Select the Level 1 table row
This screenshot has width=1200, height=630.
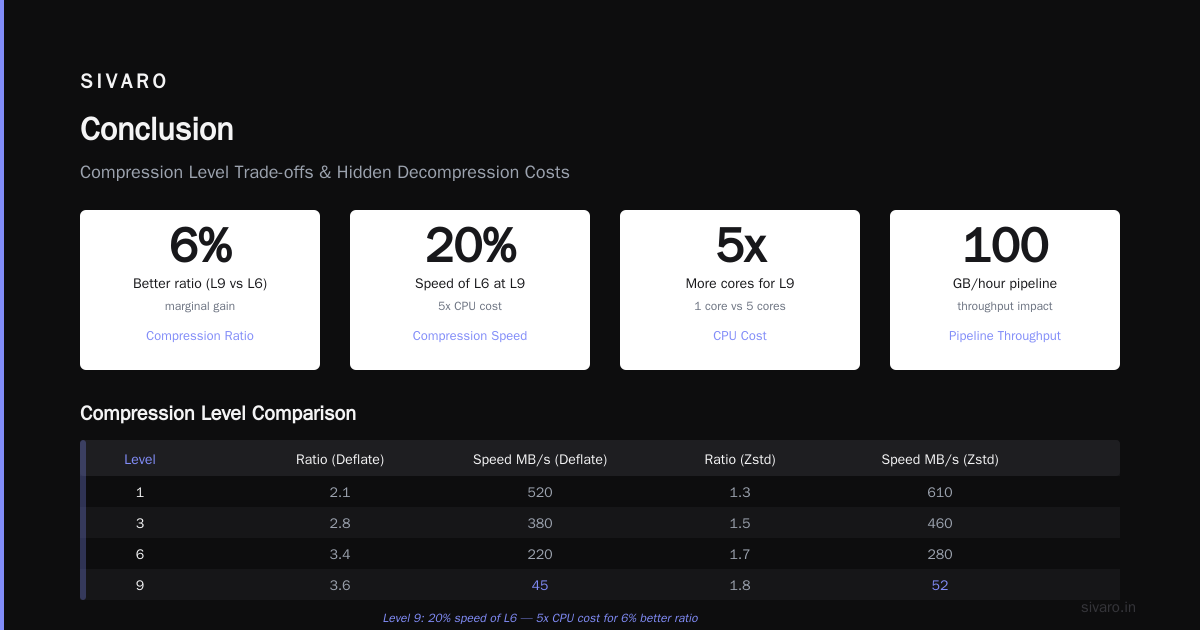pyautogui.click(x=603, y=492)
